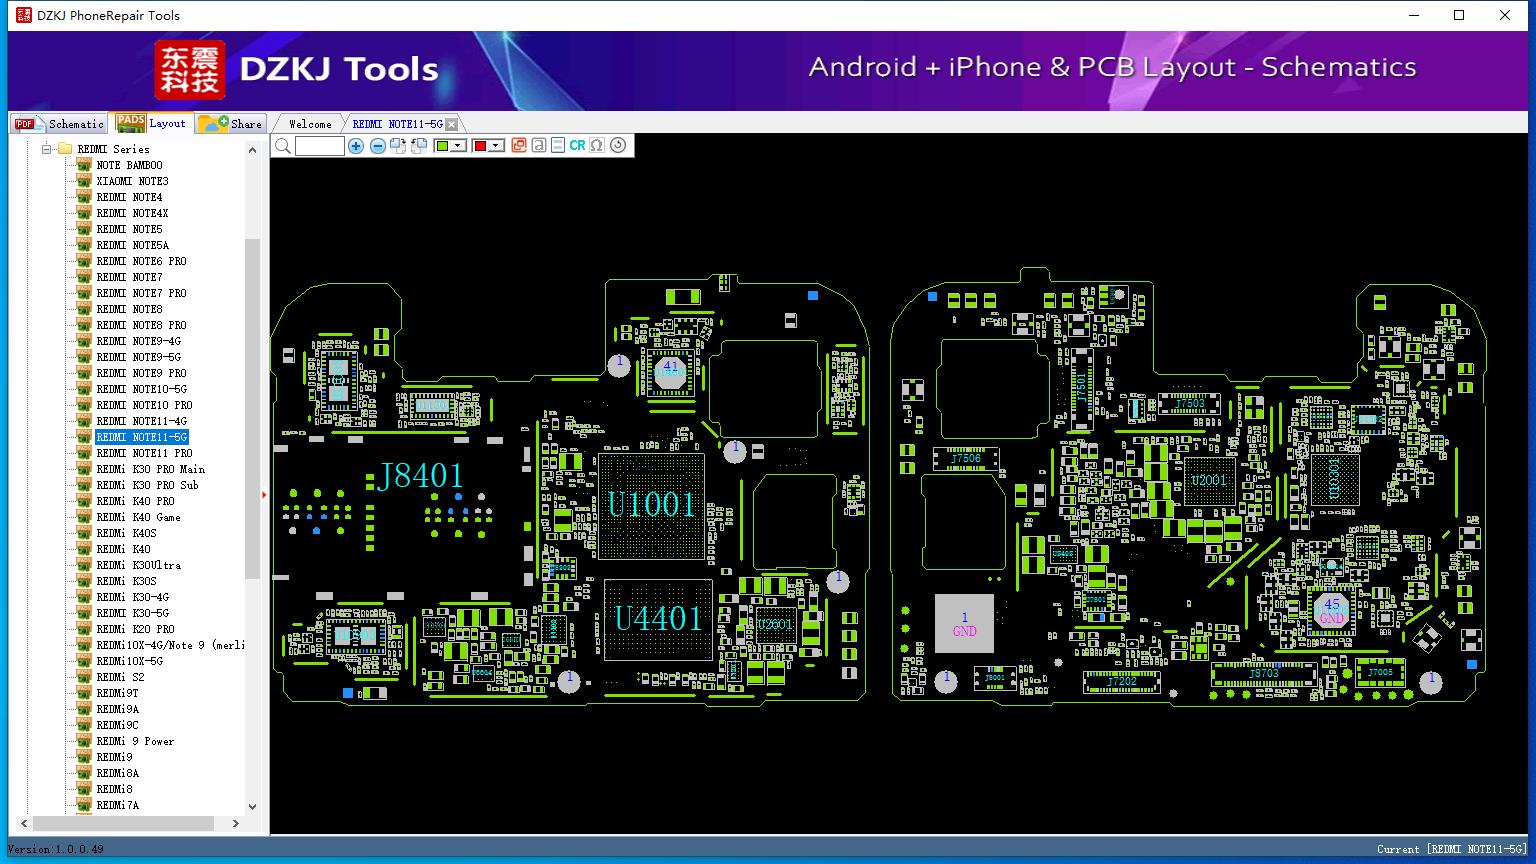Open the green color dropdown arrow
The width and height of the screenshot is (1536, 864).
click(x=458, y=146)
